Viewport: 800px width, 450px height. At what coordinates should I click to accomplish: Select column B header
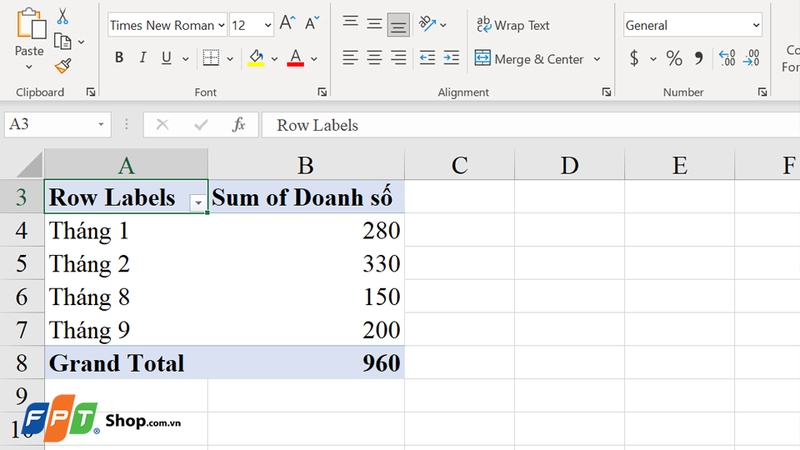306,164
